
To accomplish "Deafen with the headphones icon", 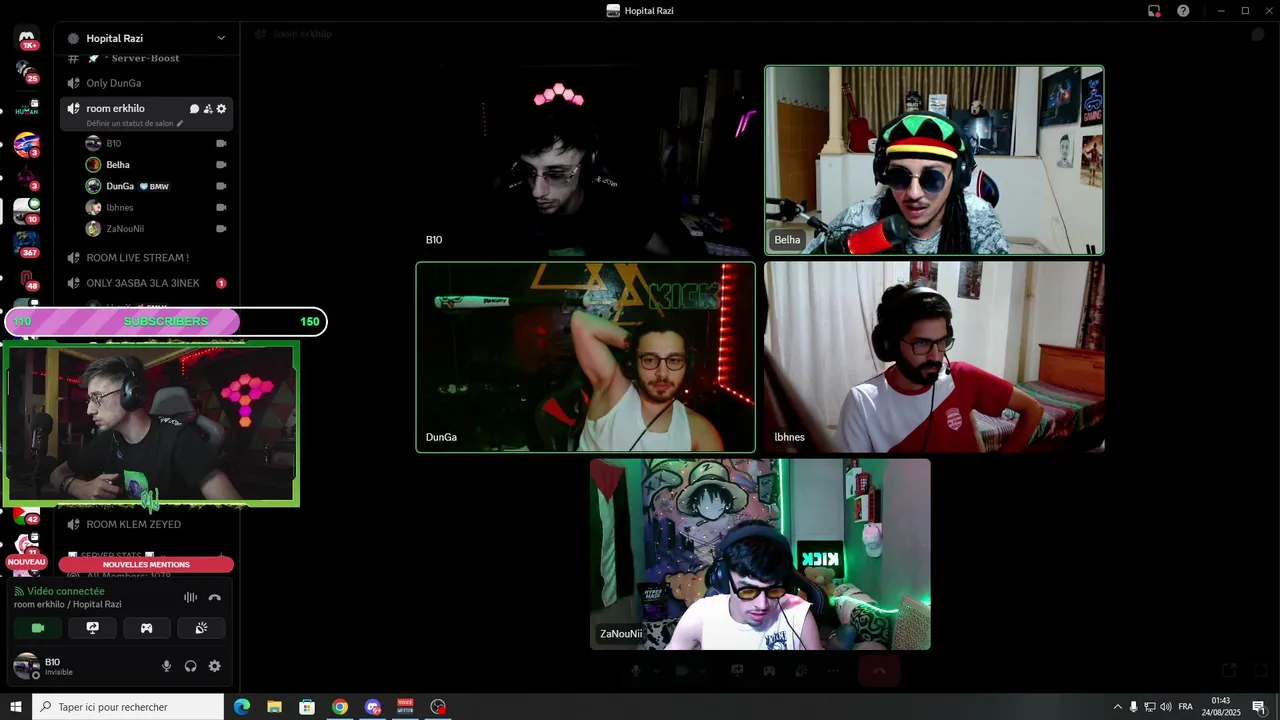I will click(x=190, y=666).
